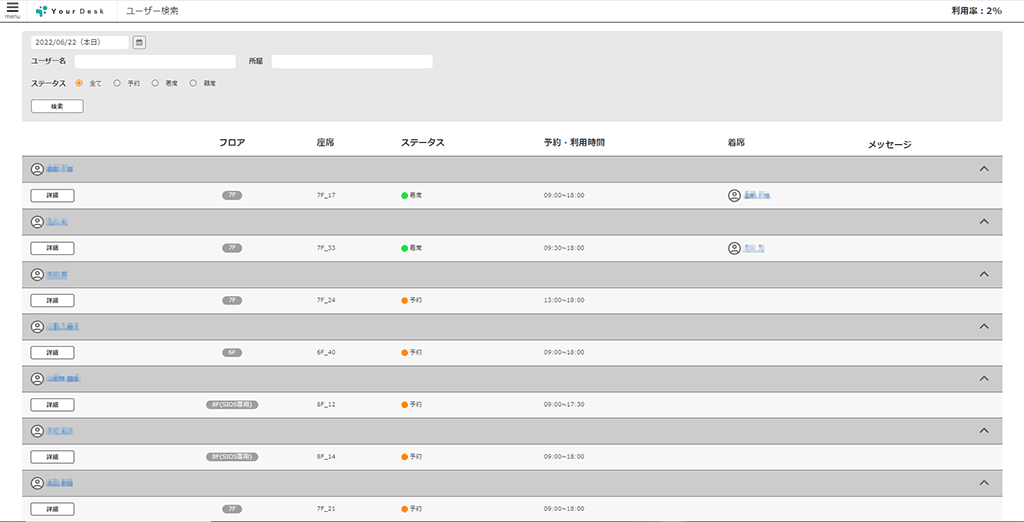This screenshot has height=522, width=1024.
Task: Click the YourDesk logo
Action: tap(70, 10)
